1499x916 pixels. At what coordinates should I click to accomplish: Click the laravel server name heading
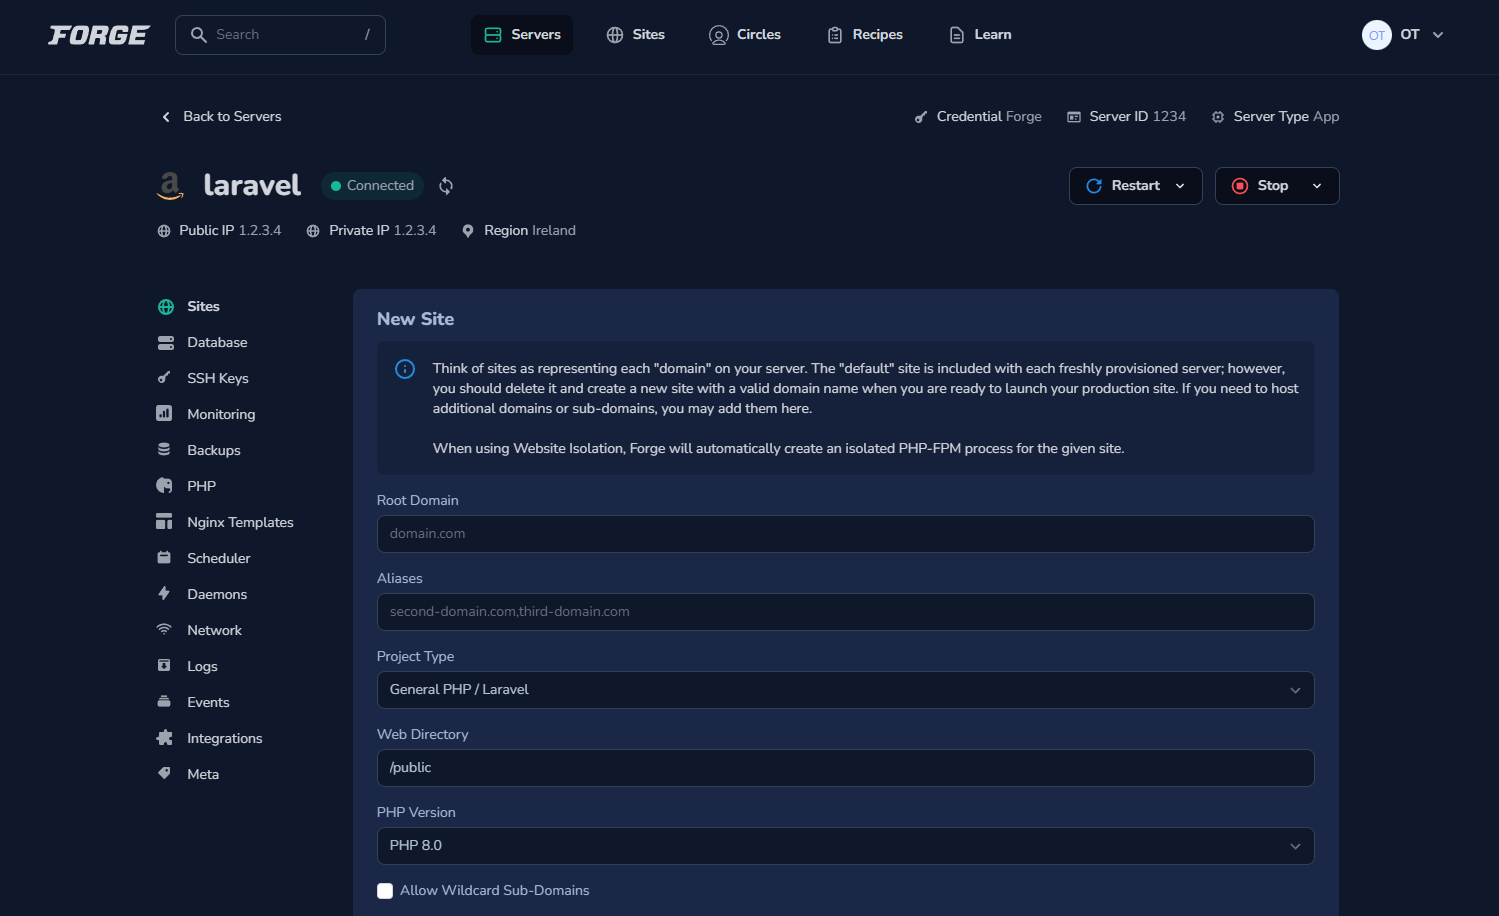pos(252,186)
